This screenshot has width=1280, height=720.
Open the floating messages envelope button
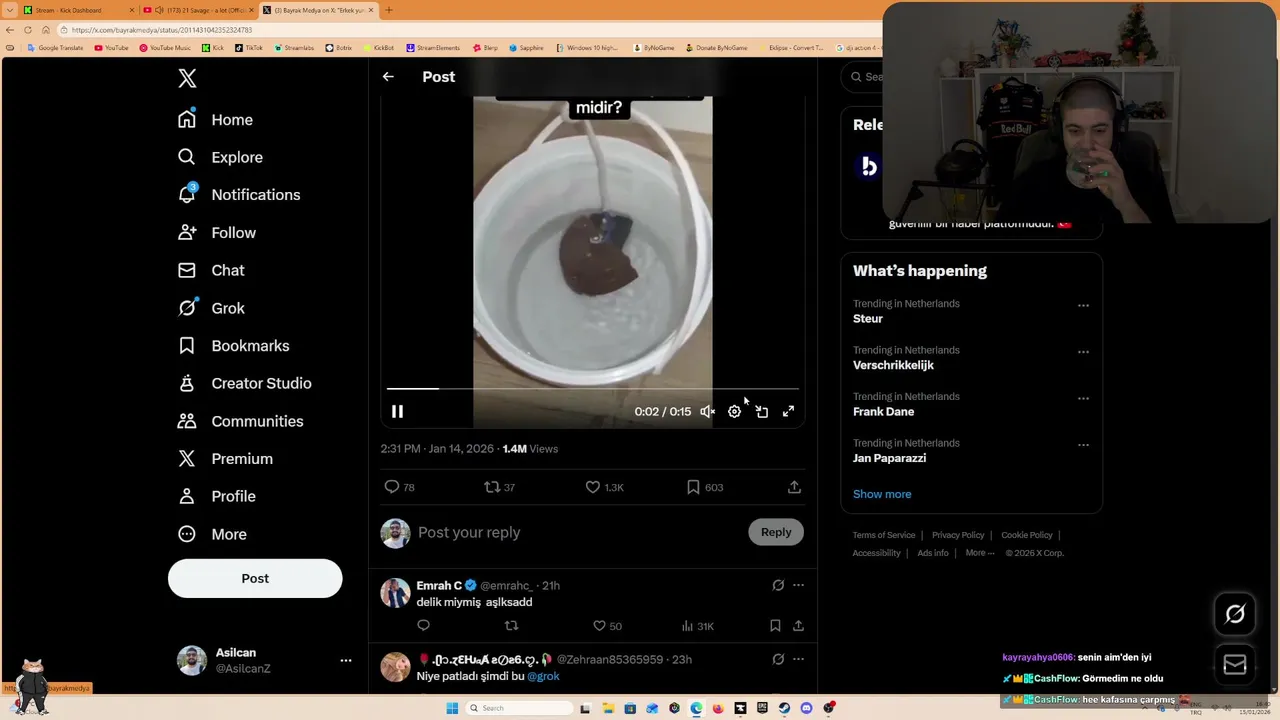tap(1235, 665)
